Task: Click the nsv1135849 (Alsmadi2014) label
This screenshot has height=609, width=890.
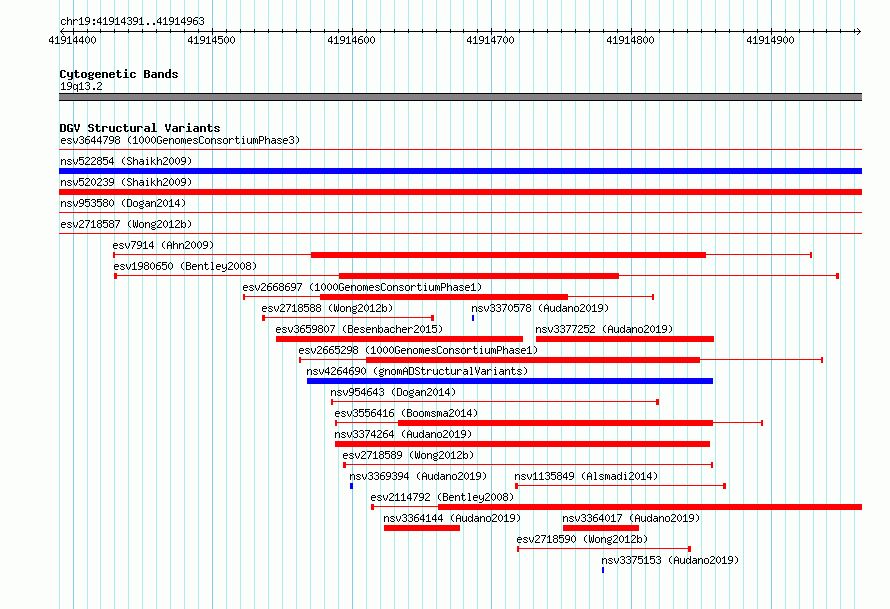Action: 586,476
